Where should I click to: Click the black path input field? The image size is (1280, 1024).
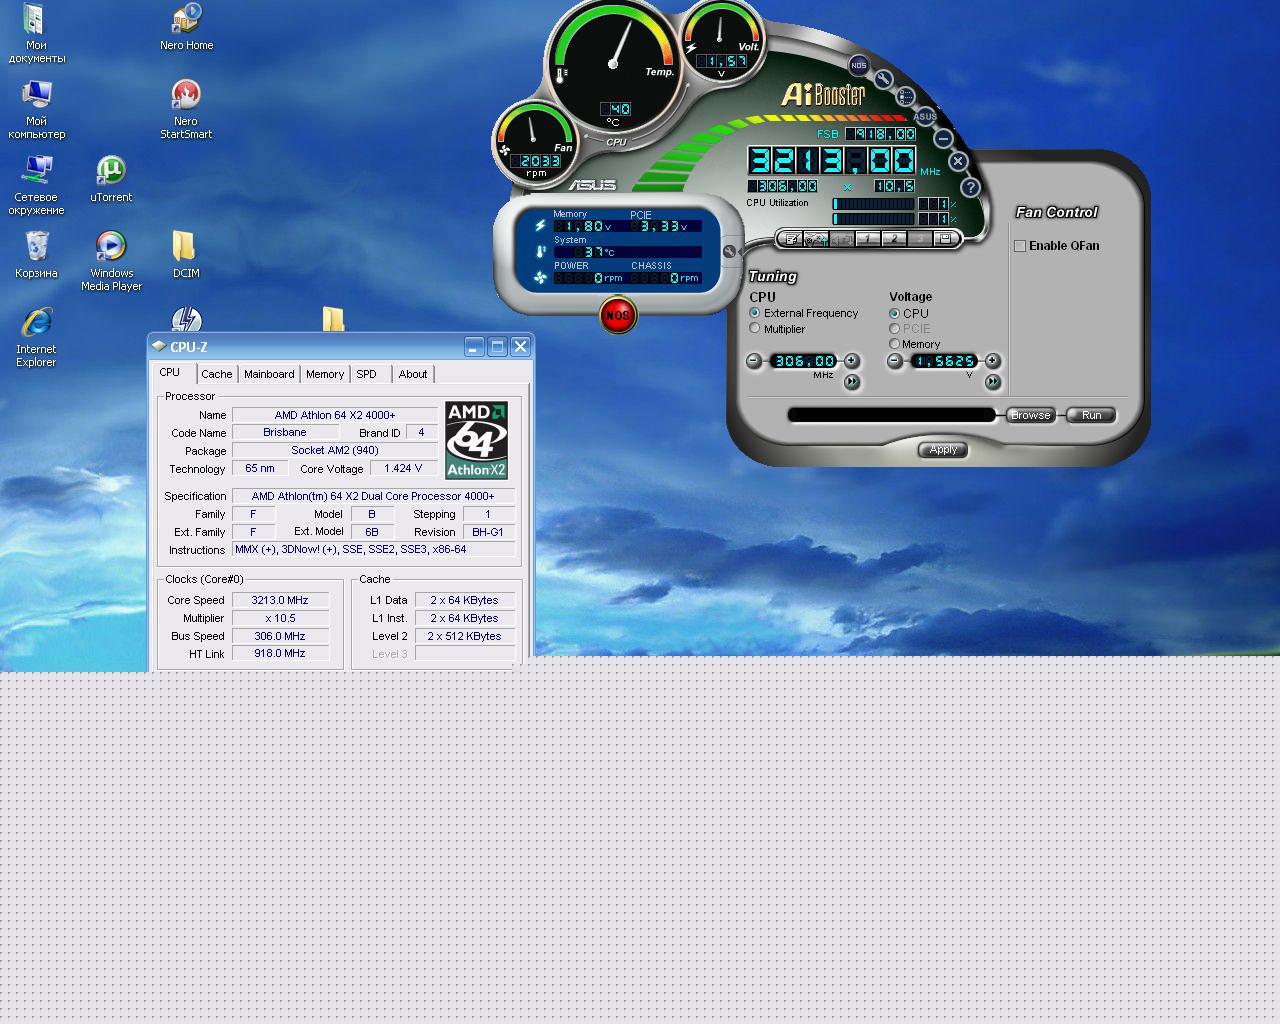pyautogui.click(x=891, y=415)
